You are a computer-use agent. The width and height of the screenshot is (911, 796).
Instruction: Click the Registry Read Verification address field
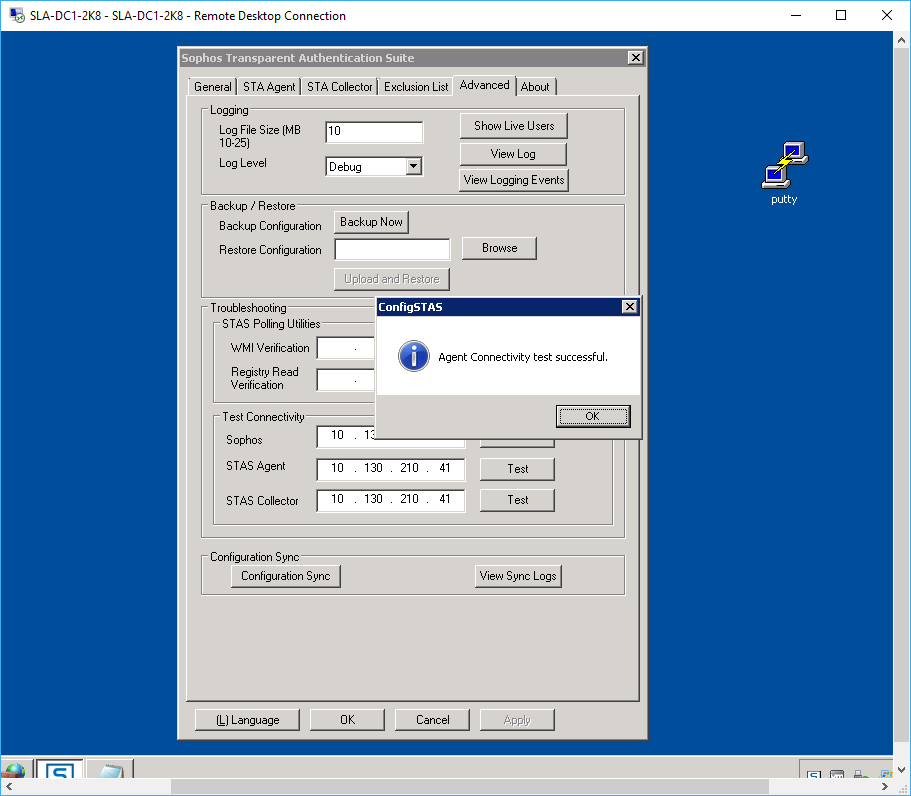coord(346,380)
